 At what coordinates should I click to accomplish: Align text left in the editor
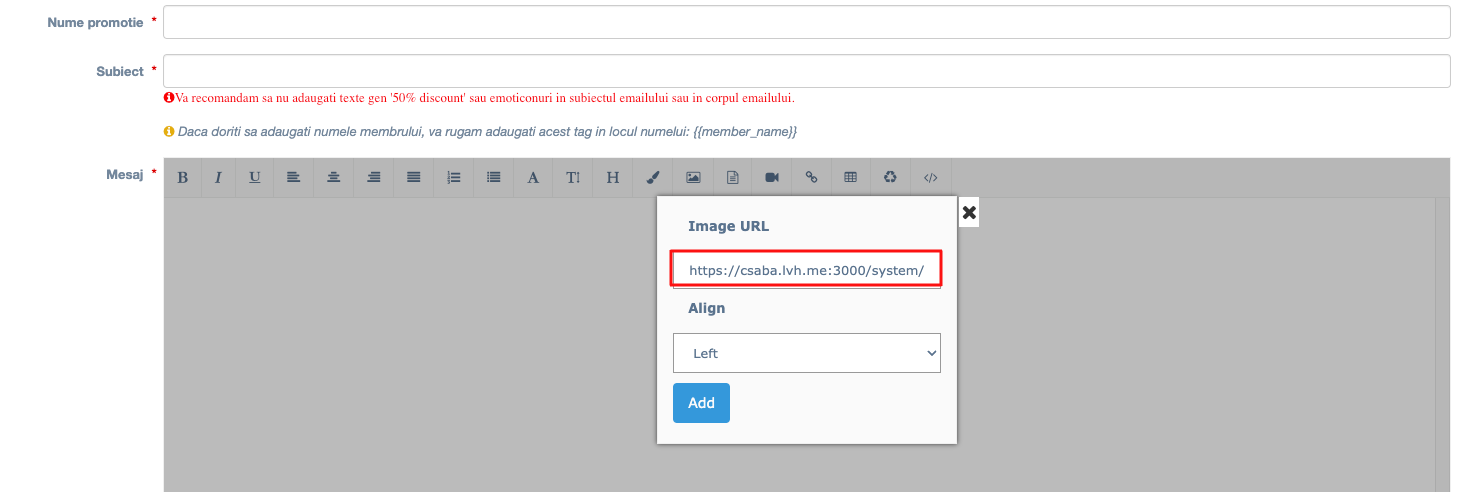[294, 177]
